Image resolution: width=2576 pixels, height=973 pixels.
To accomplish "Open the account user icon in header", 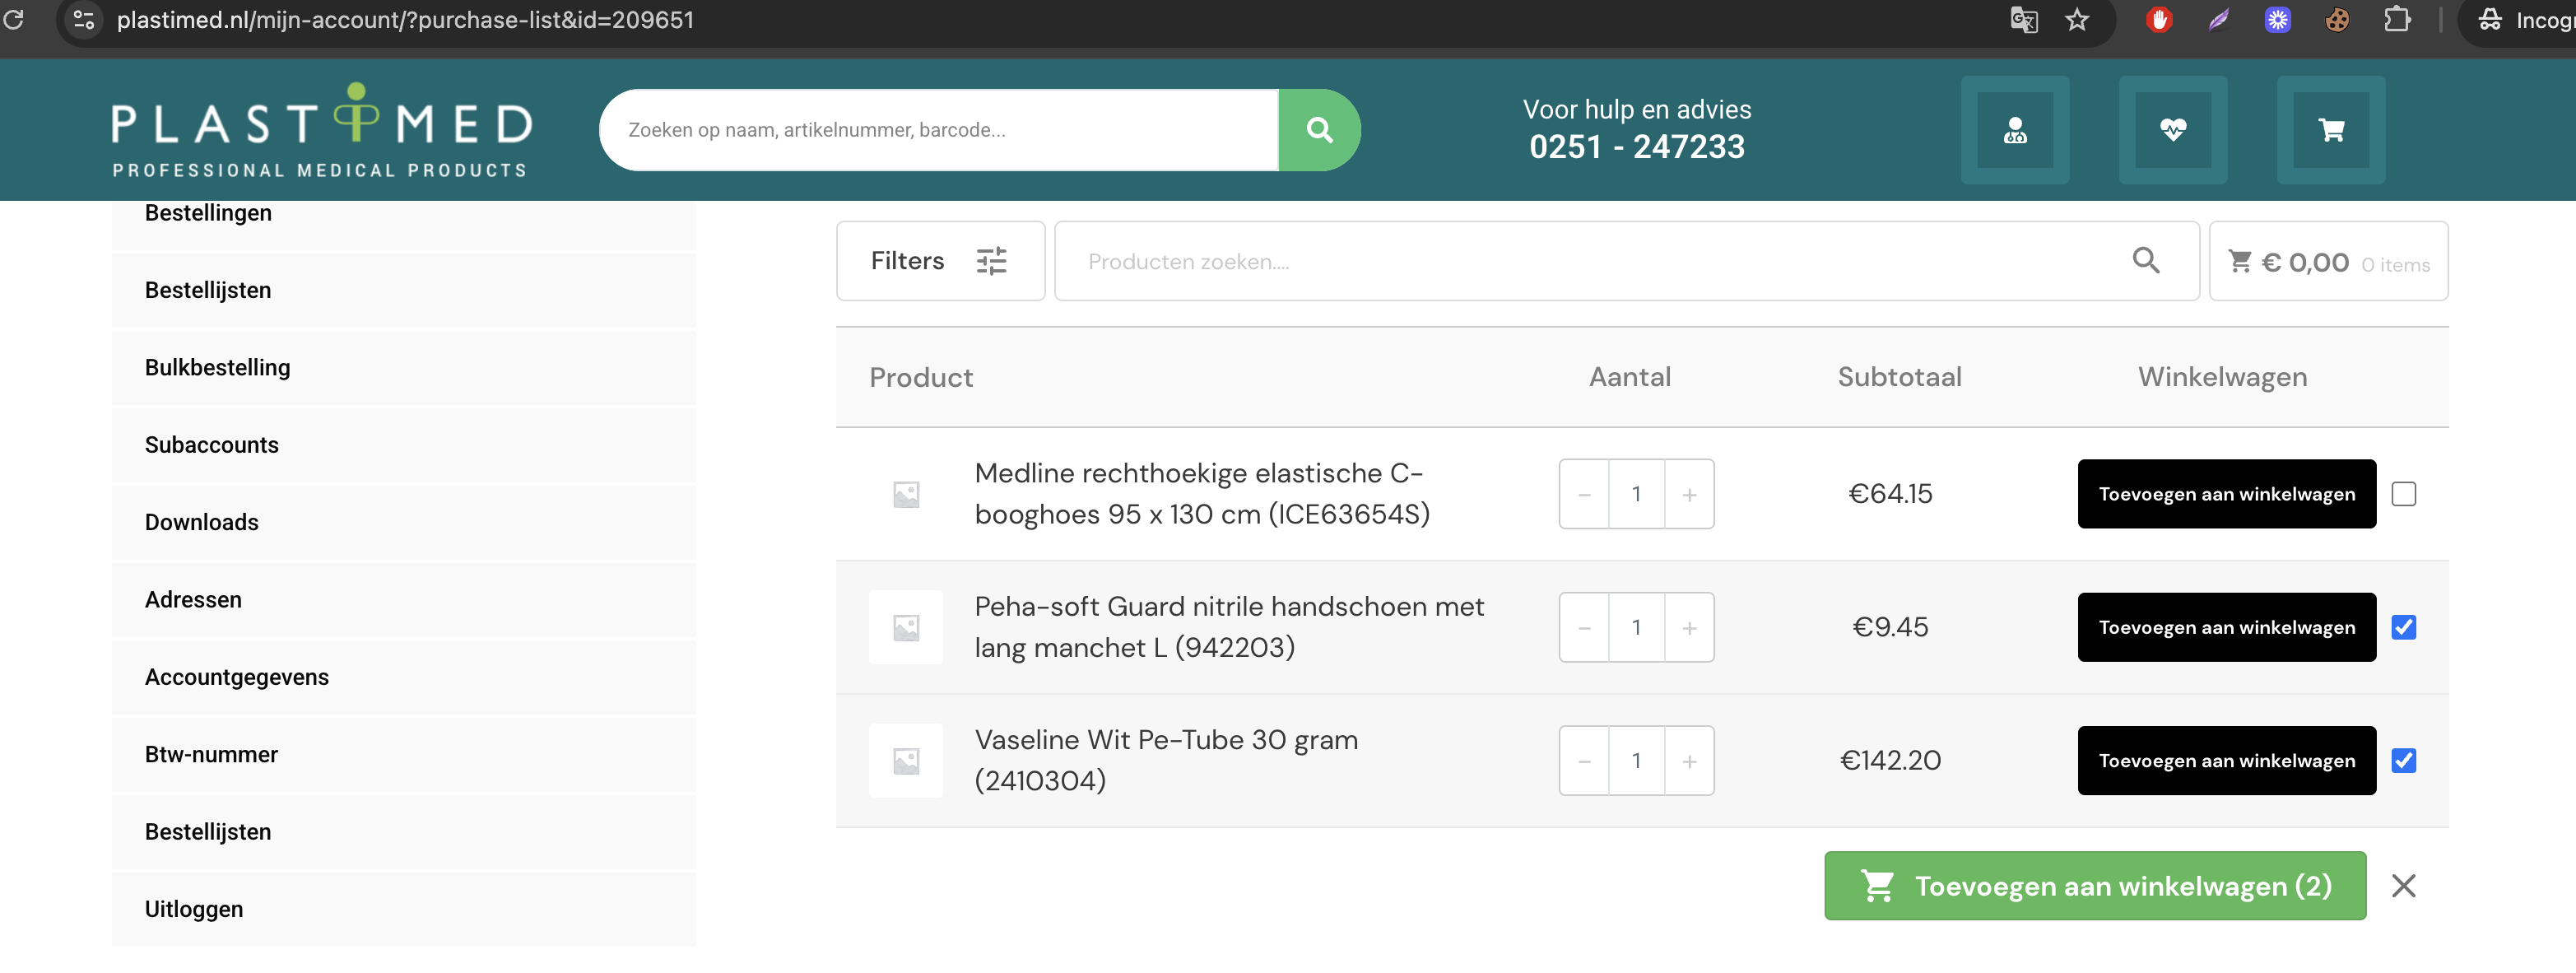I will 2015,130.
